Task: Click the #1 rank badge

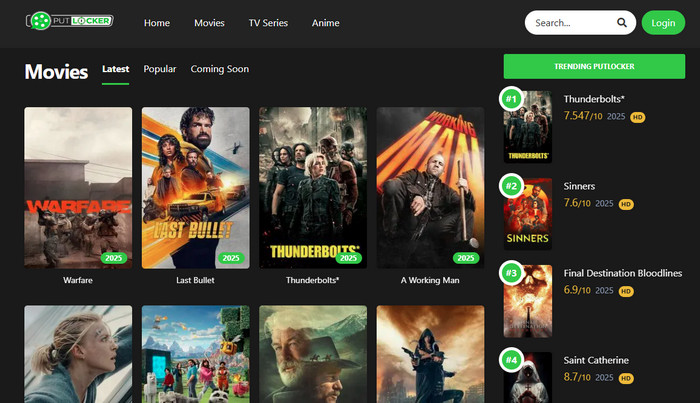Action: (x=511, y=99)
